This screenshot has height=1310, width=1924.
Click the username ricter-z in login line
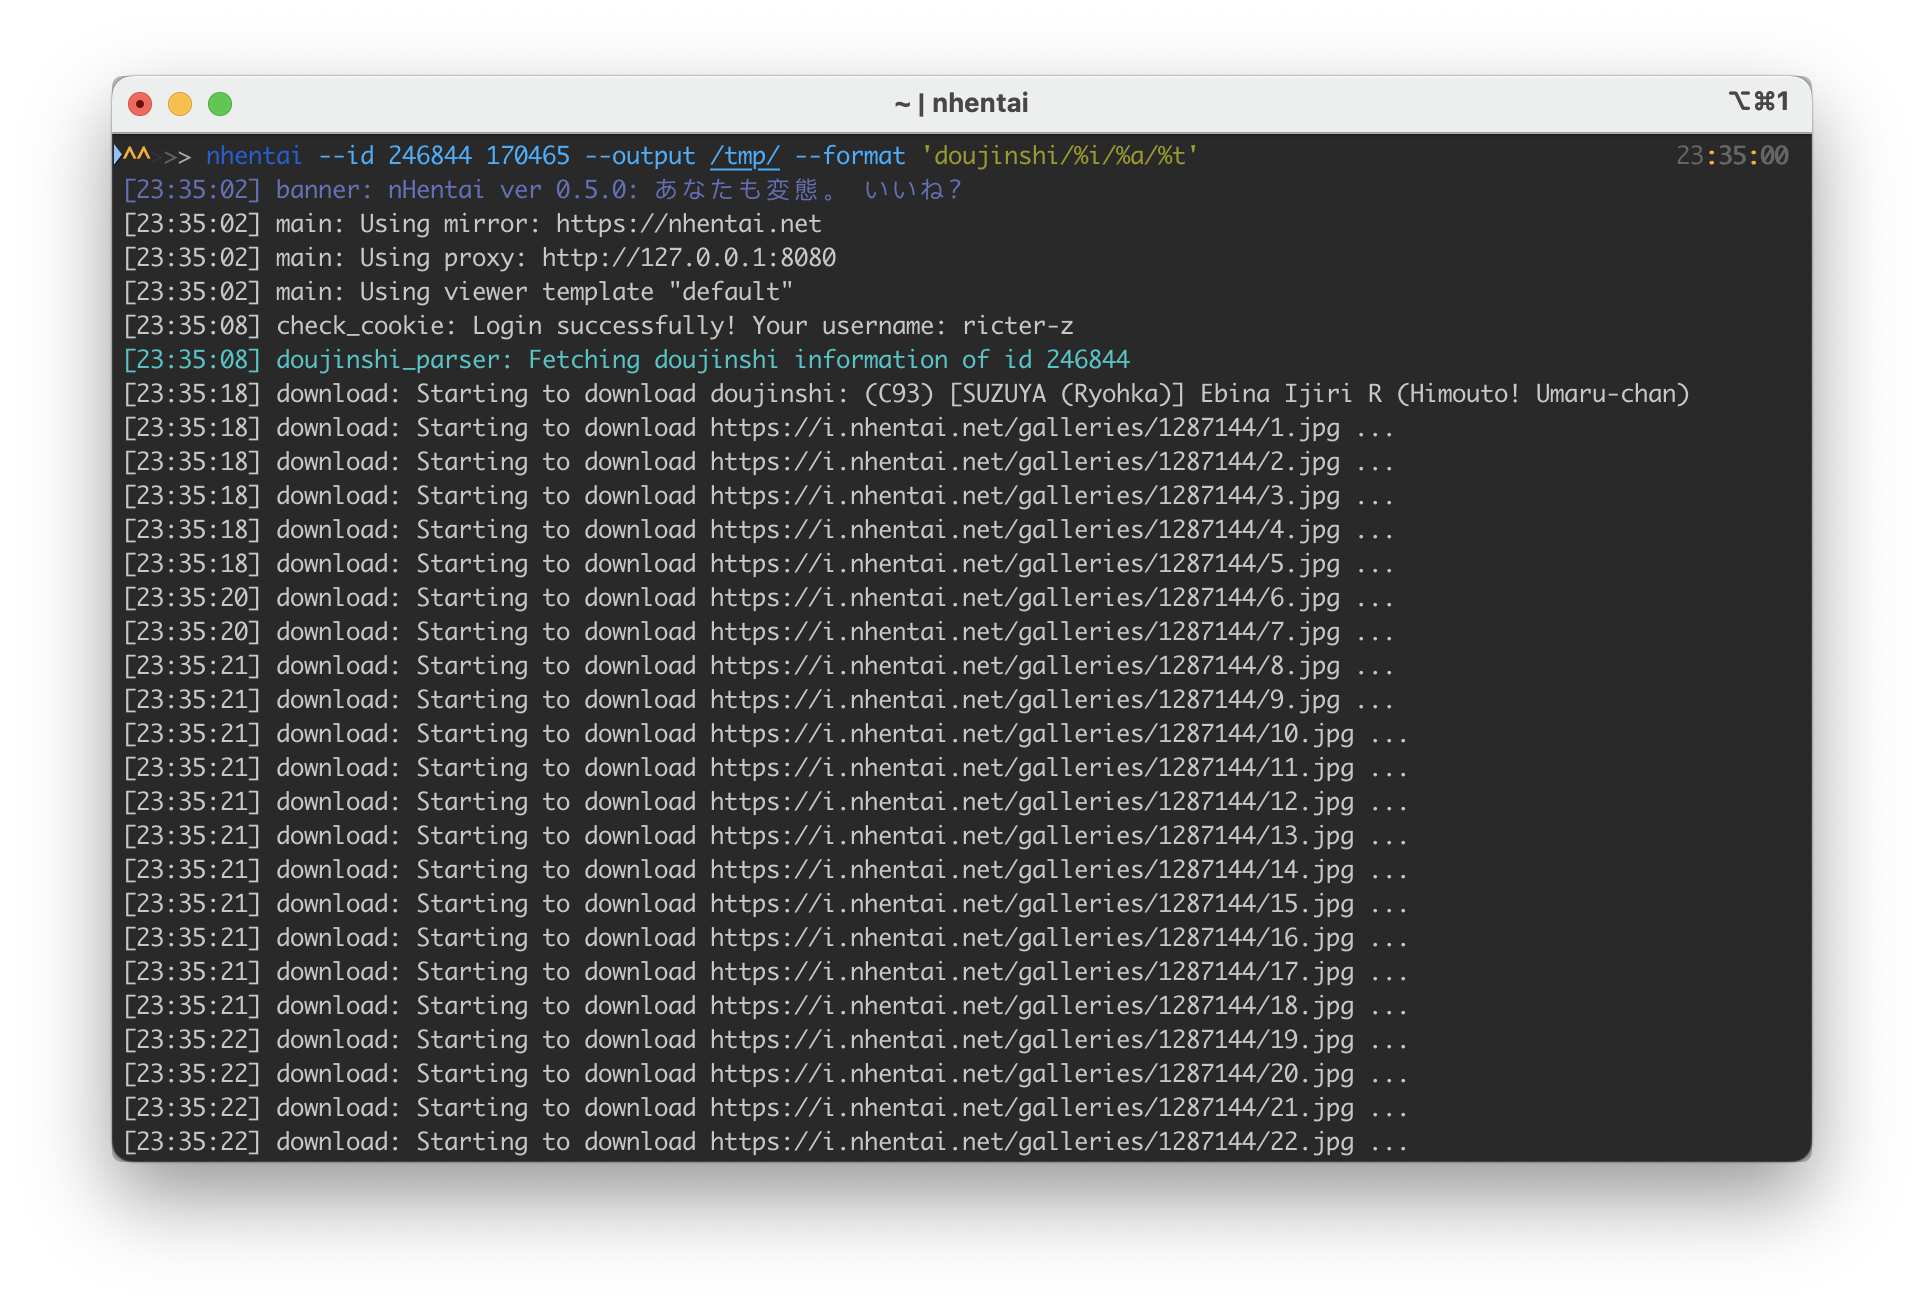[x=1017, y=326]
